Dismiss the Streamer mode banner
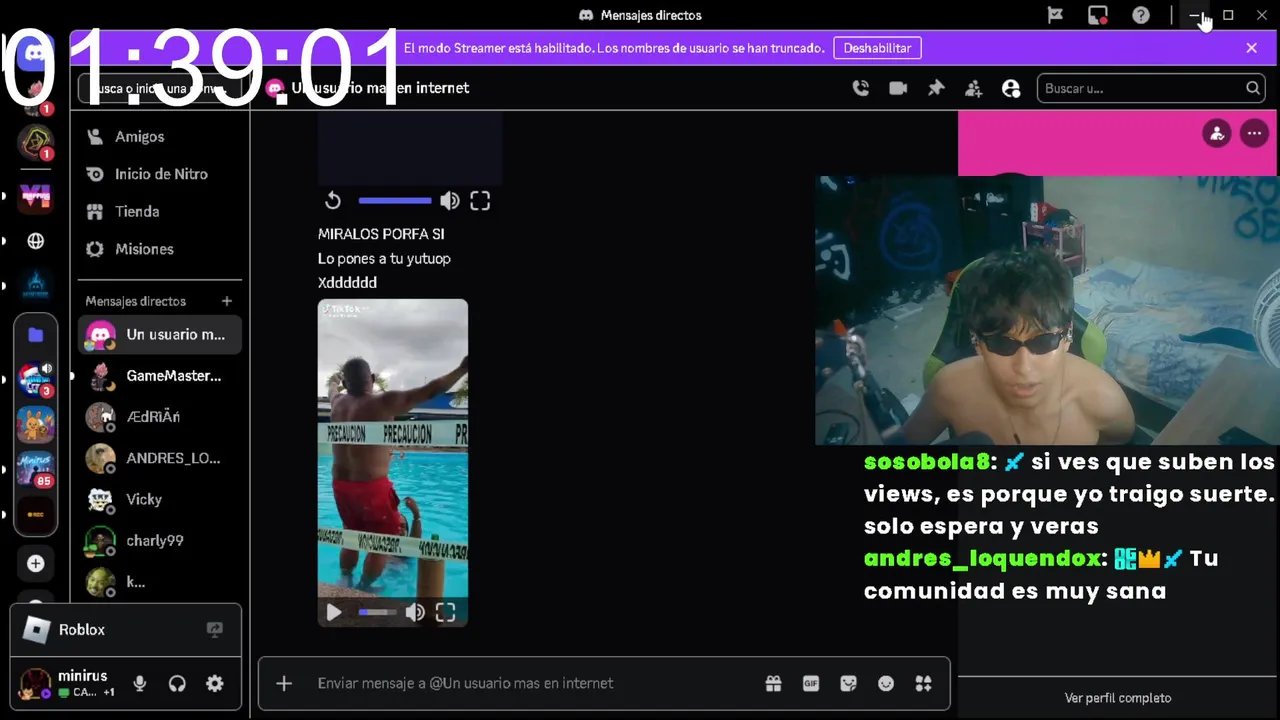Screen dimensions: 1280x720 coord(1251,48)
